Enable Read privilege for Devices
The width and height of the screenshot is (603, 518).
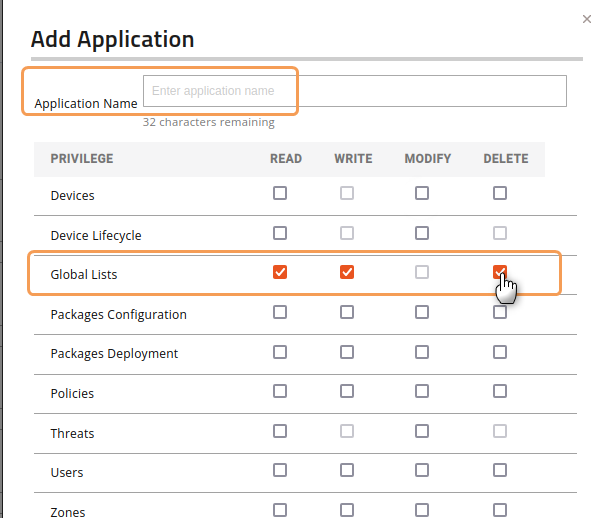pos(280,194)
